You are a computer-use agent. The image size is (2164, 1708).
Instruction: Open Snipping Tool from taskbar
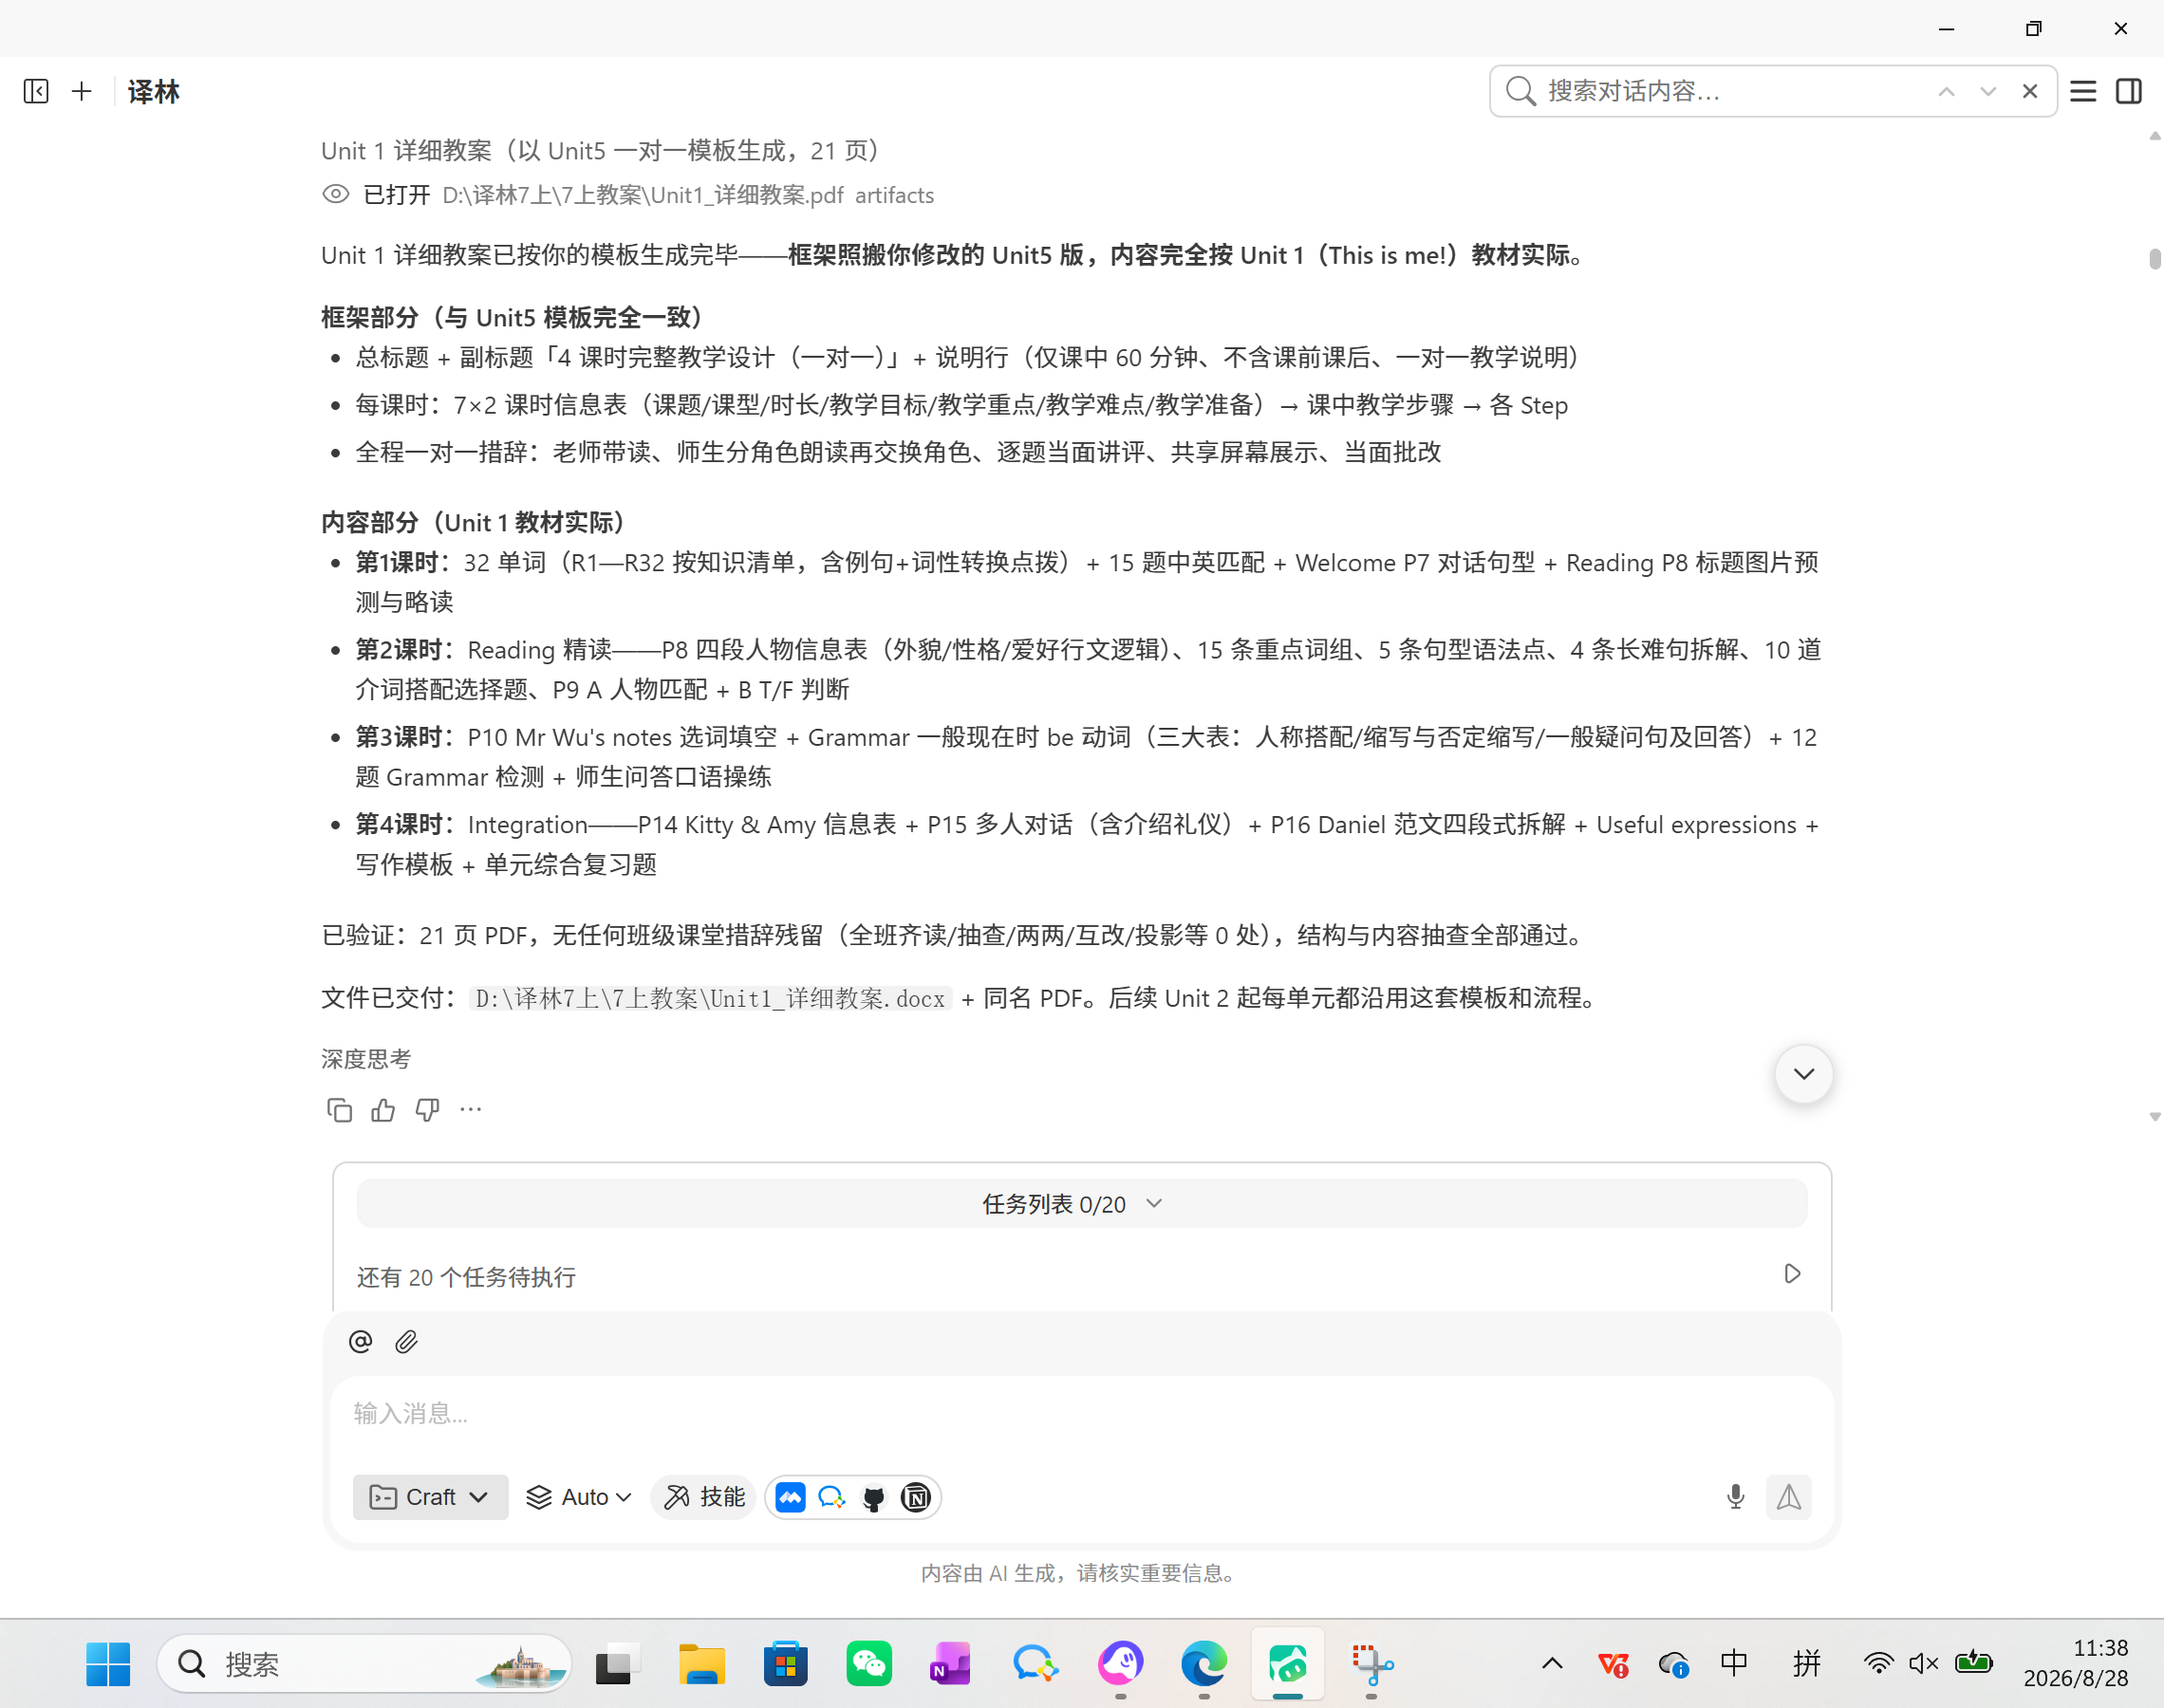click(1372, 1664)
